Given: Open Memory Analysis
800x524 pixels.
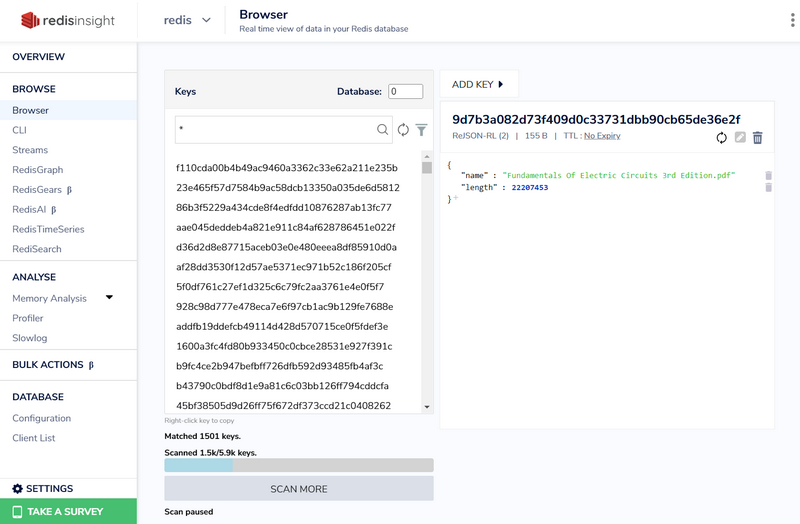Looking at the screenshot, I should pyautogui.click(x=49, y=298).
